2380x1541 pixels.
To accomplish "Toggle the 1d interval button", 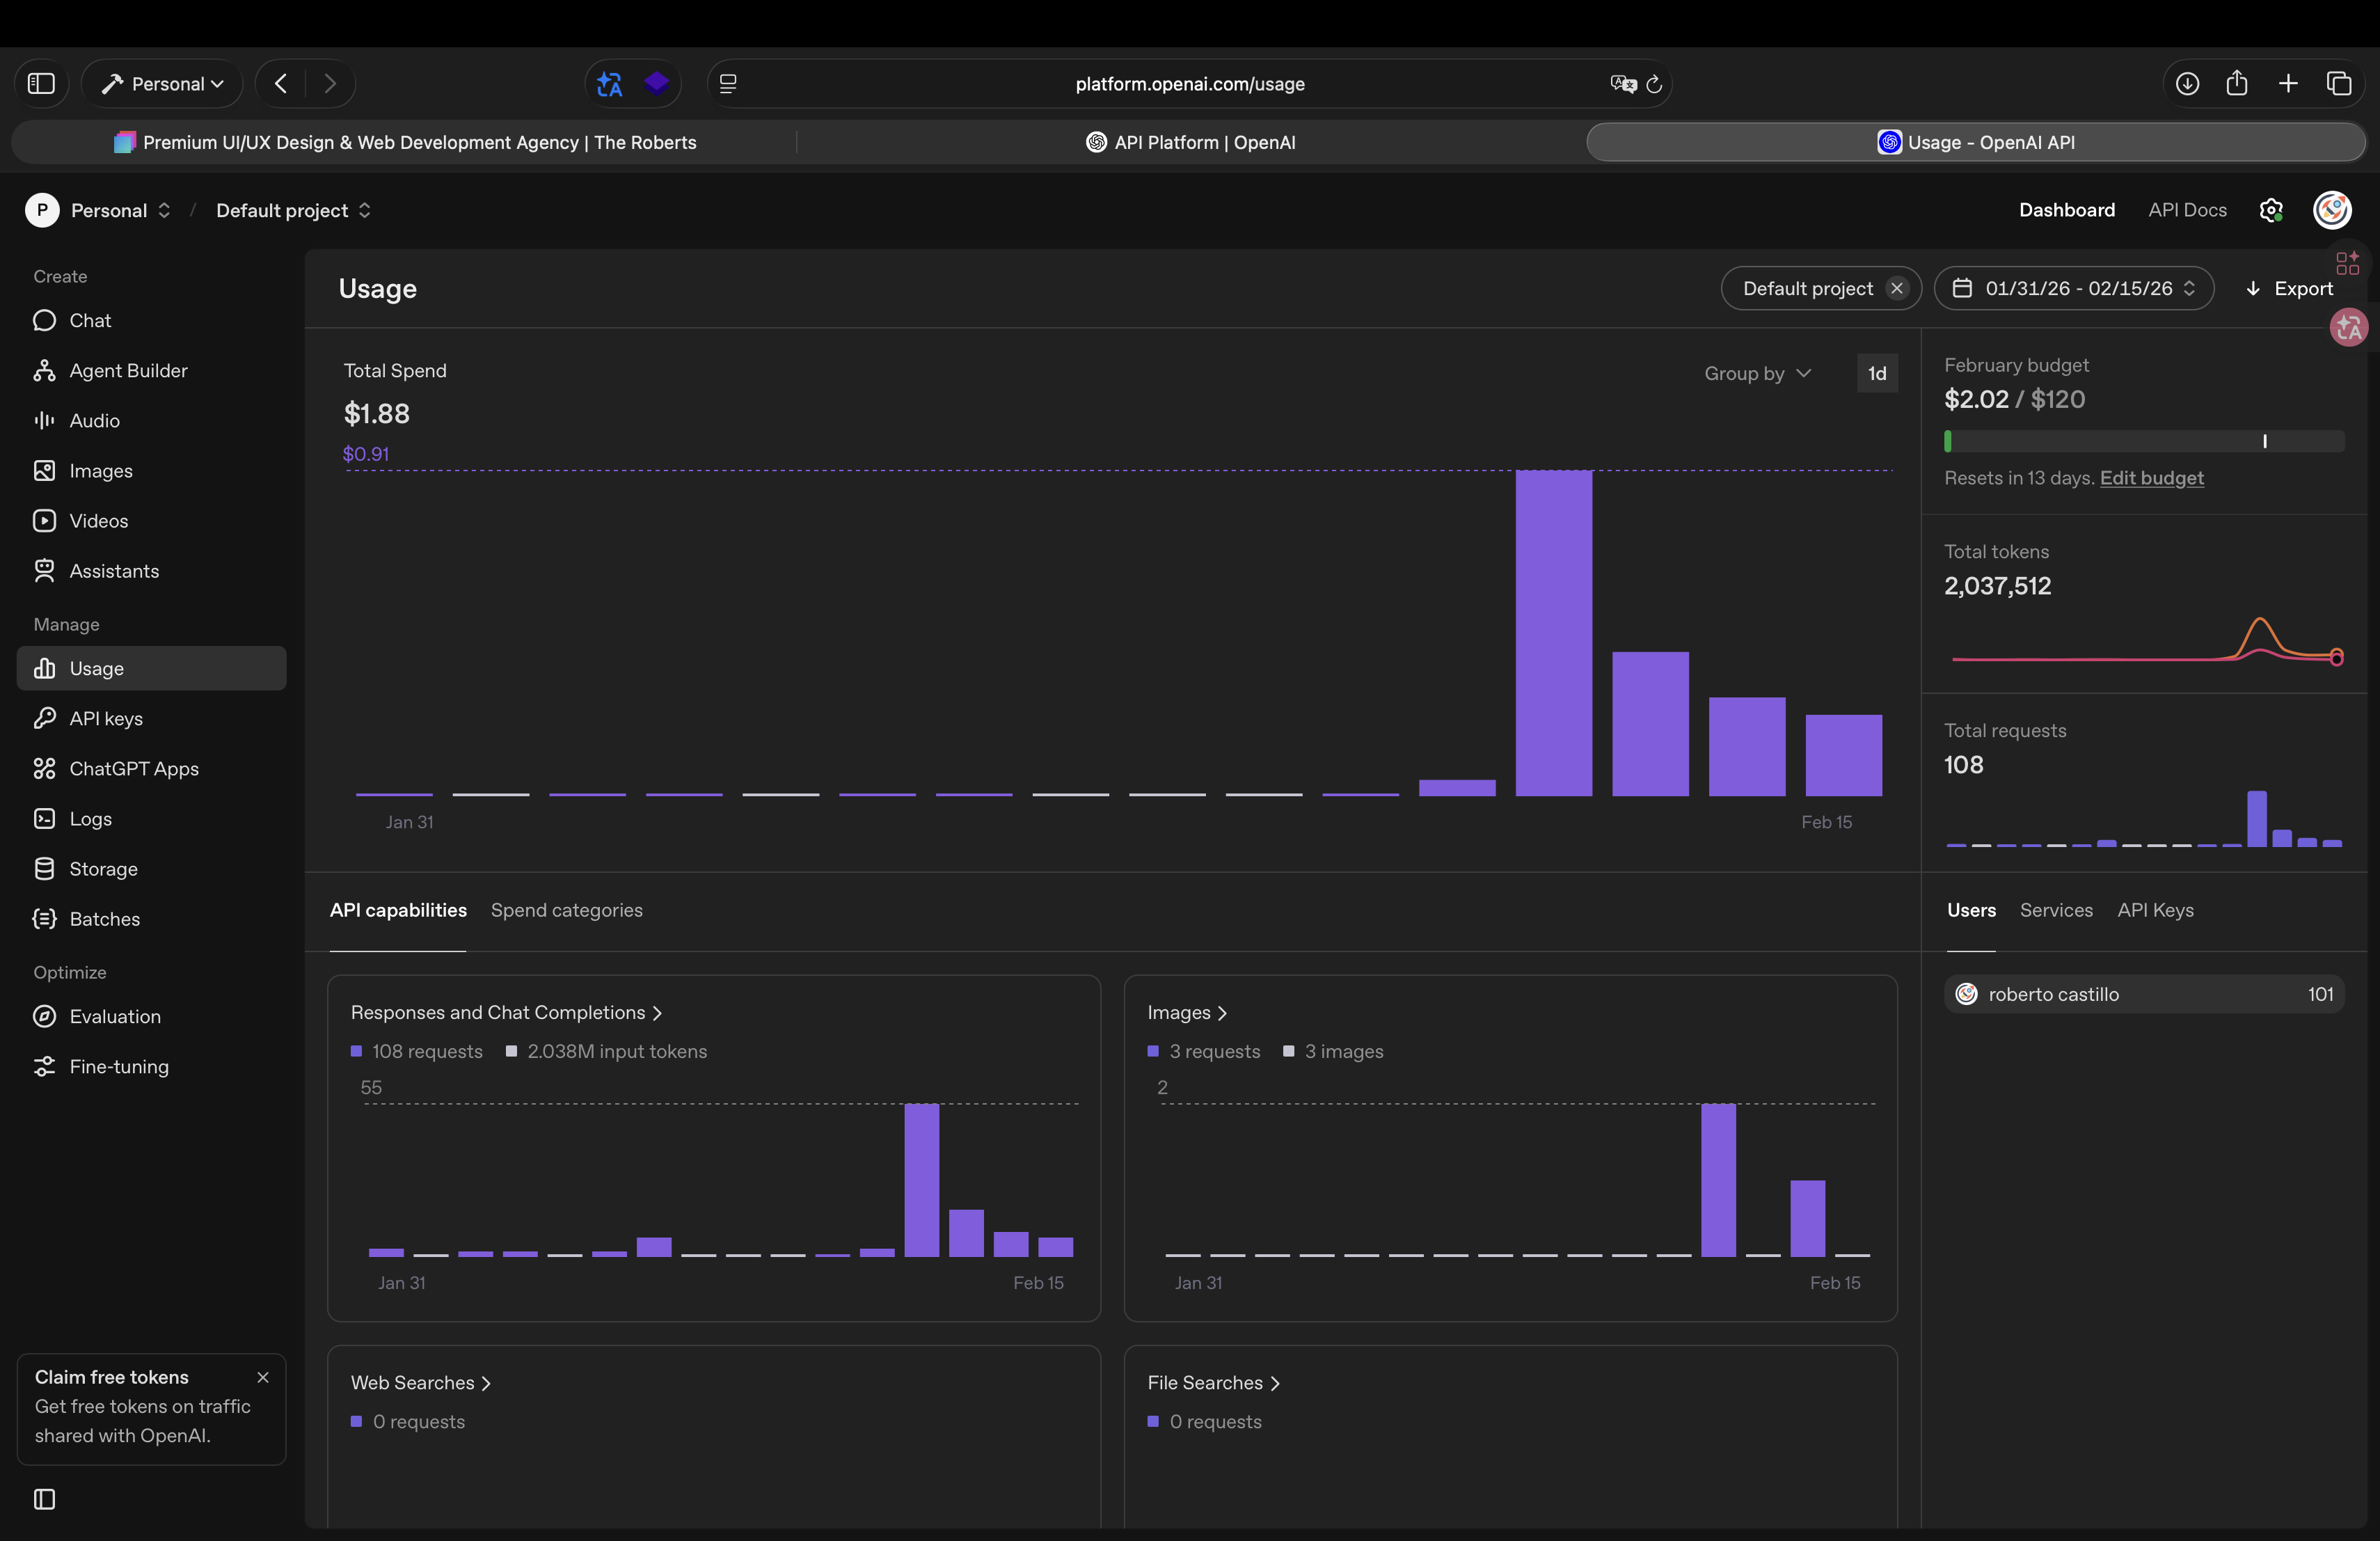I will (1876, 373).
